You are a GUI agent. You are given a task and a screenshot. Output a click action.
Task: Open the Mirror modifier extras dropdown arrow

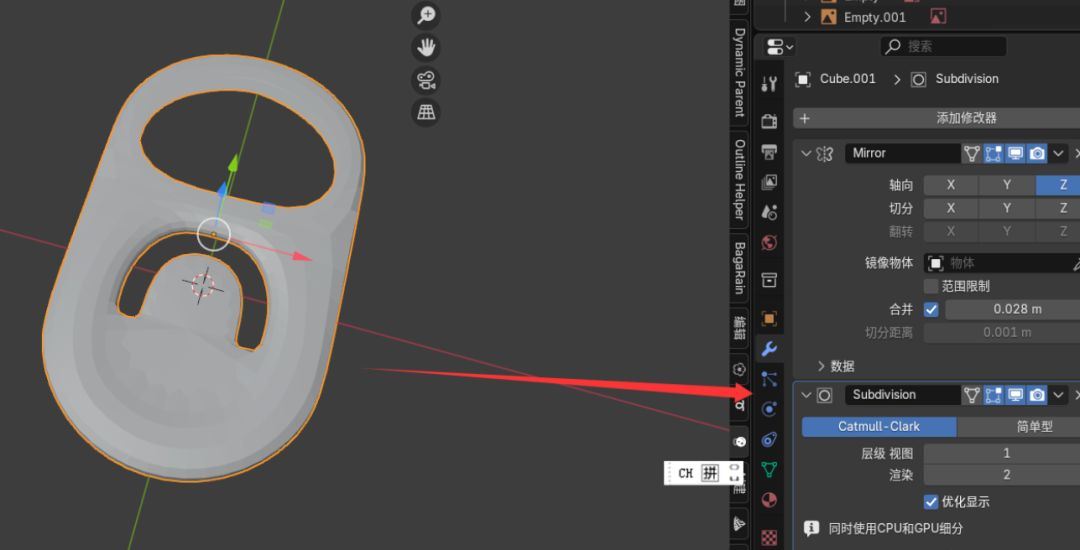[x=1058, y=154]
